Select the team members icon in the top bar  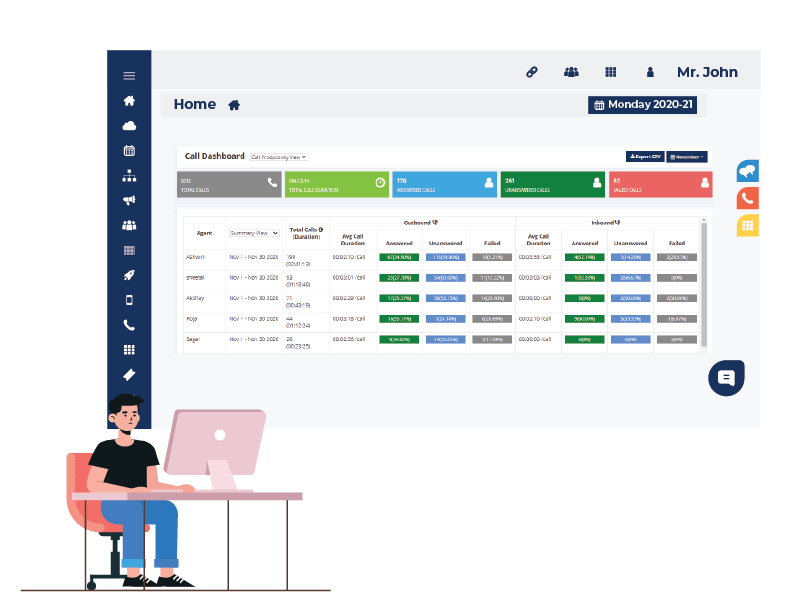pyautogui.click(x=571, y=72)
